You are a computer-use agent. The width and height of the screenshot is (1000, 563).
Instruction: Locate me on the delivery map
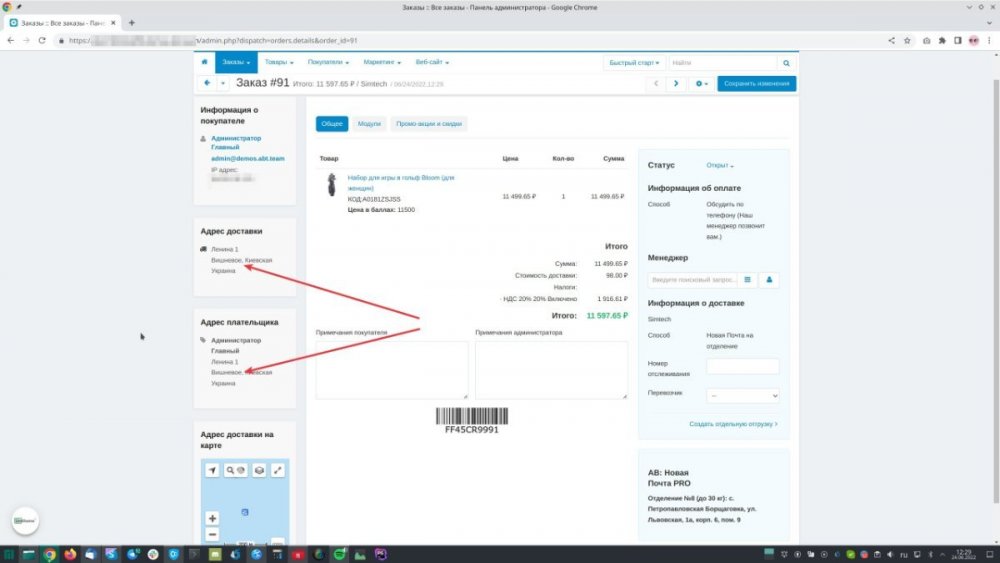point(212,470)
